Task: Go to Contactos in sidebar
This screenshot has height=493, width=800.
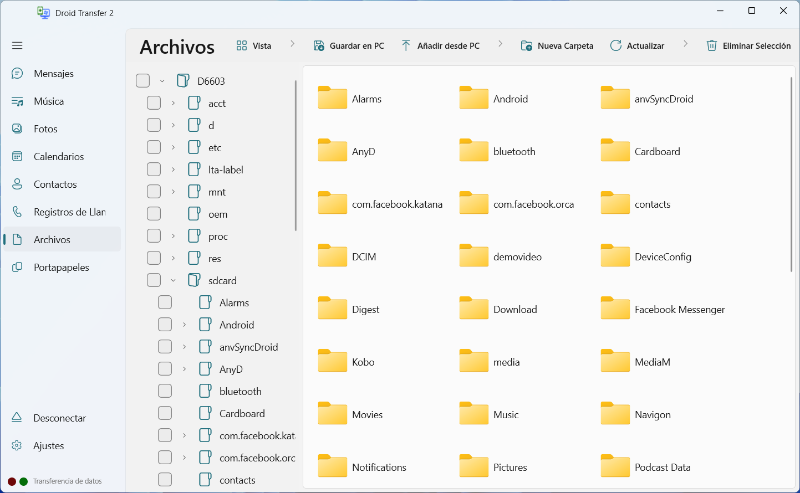Action: point(62,184)
